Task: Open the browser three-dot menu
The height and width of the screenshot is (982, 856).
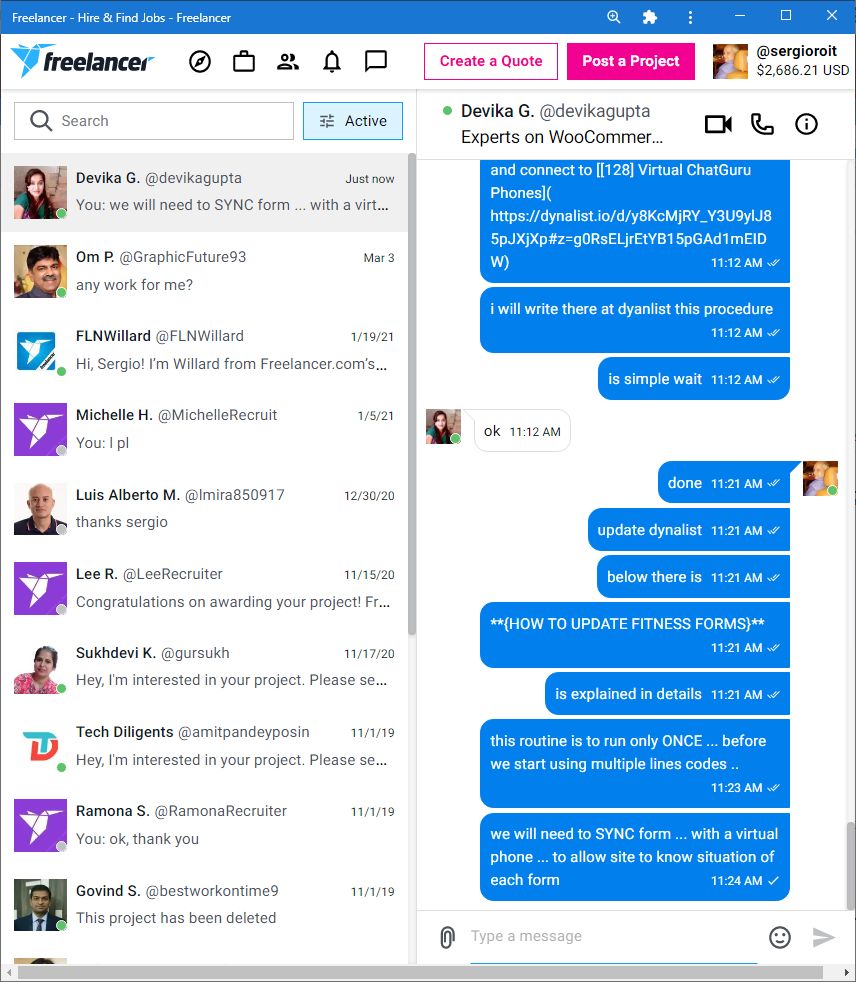Action: (690, 17)
